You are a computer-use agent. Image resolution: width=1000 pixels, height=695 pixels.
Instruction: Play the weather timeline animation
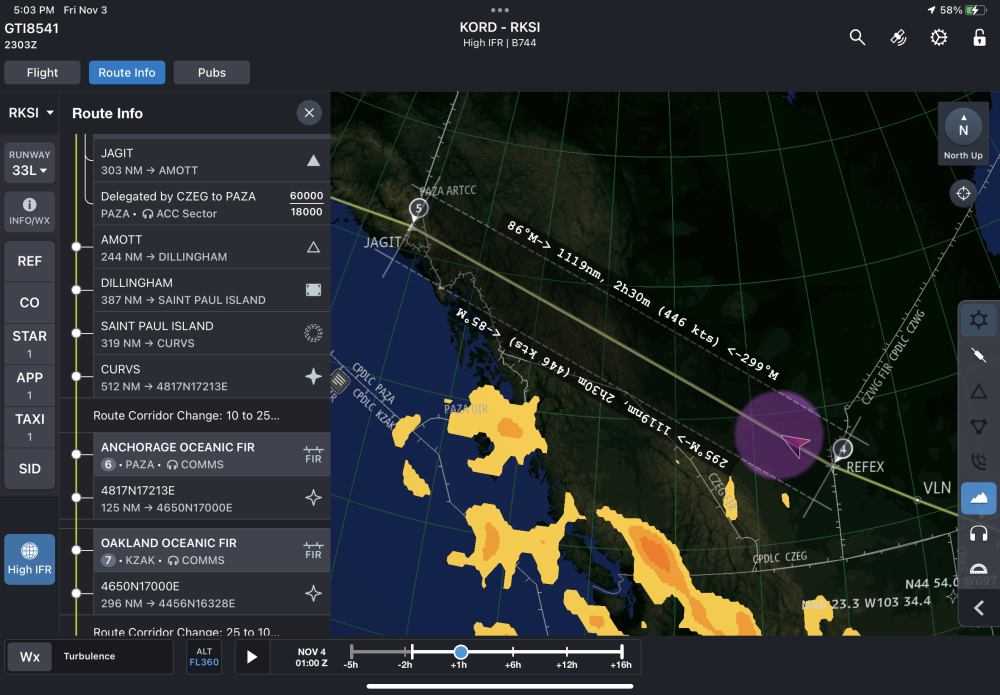pyautogui.click(x=252, y=657)
